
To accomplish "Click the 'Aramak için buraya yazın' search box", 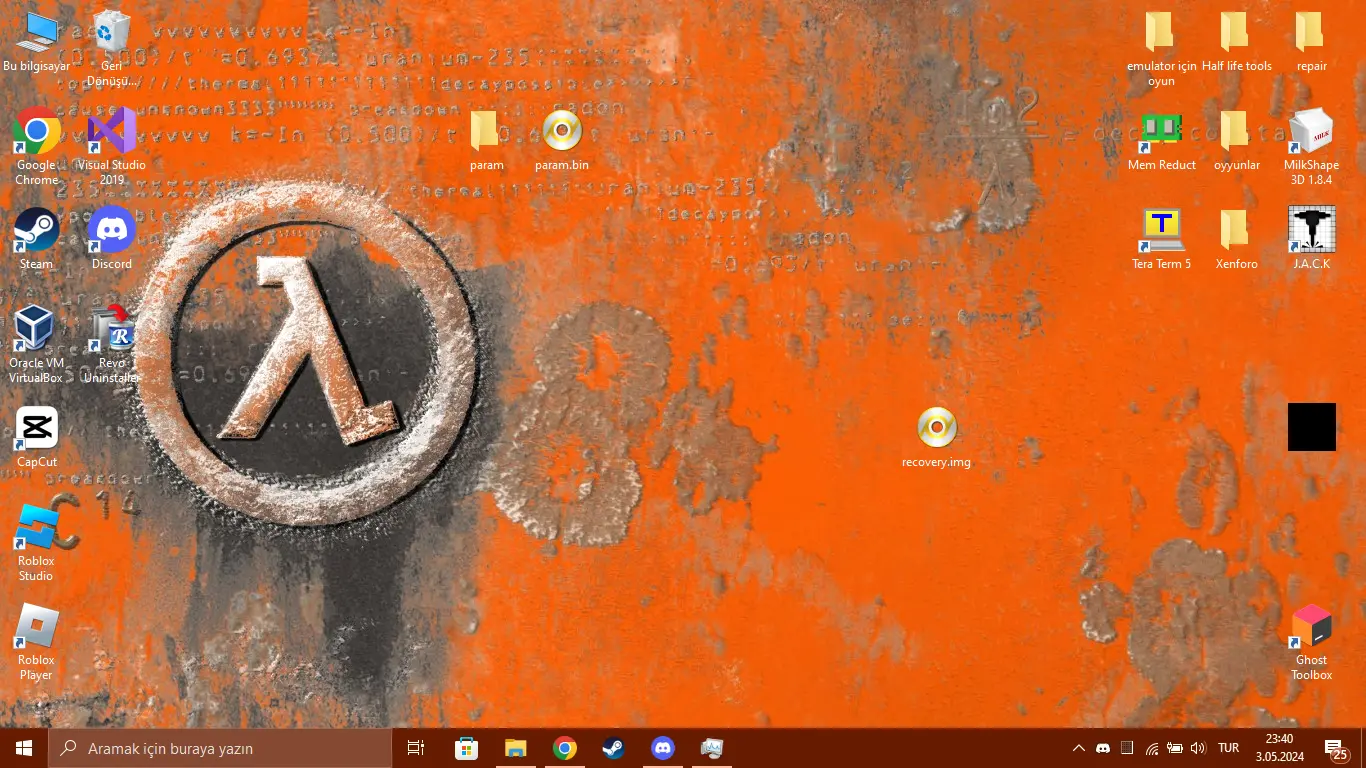I will point(220,748).
